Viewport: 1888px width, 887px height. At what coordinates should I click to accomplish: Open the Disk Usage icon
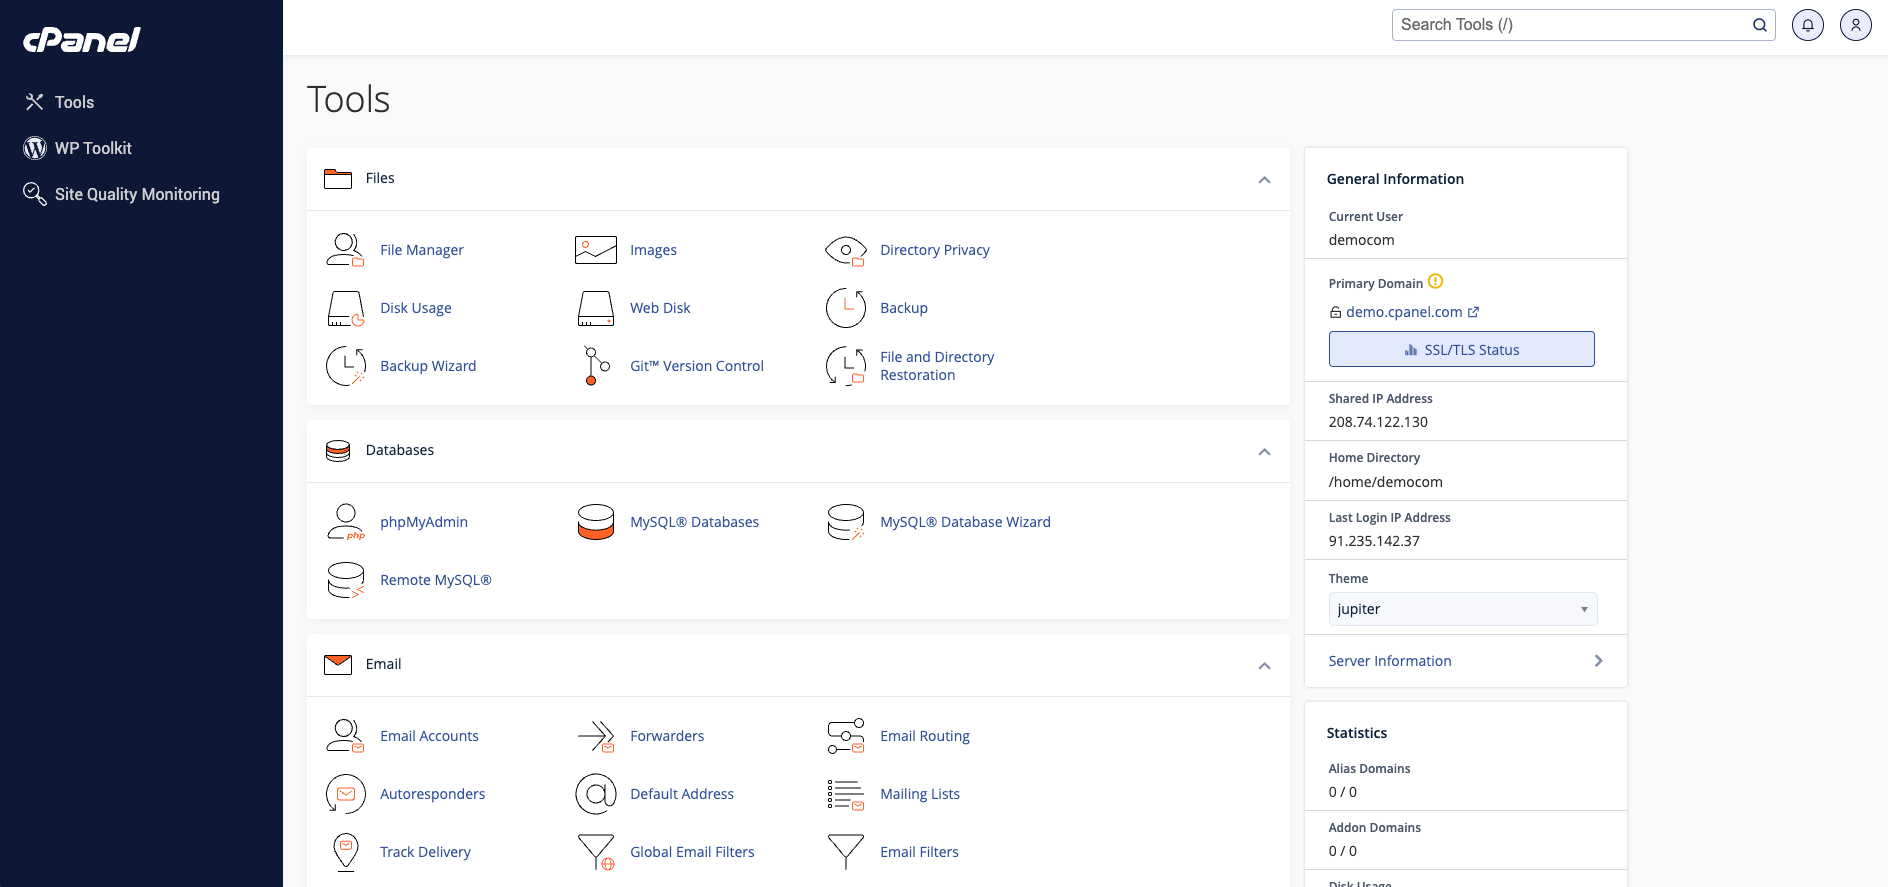coord(345,308)
